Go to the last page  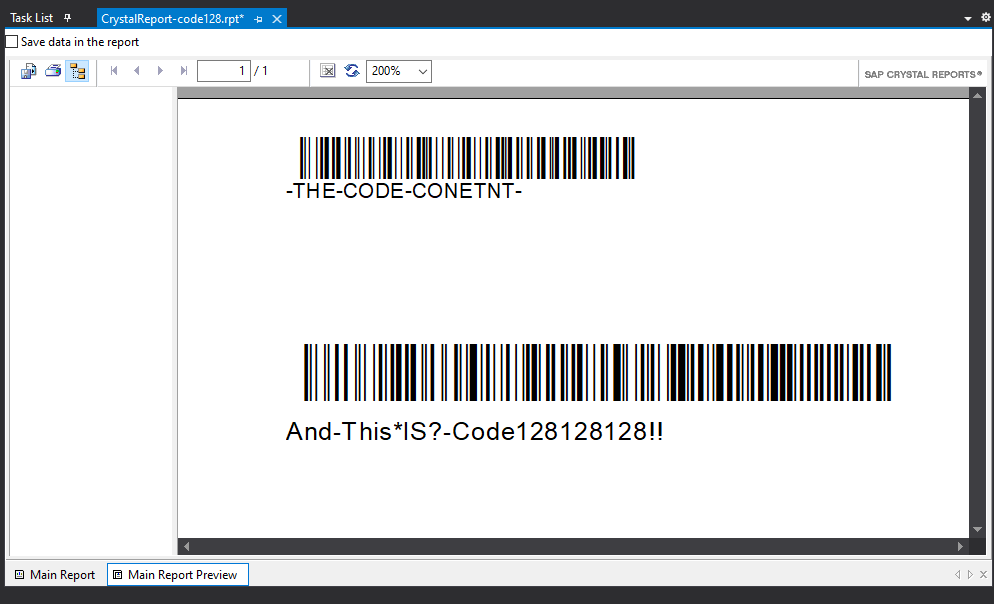coord(184,71)
